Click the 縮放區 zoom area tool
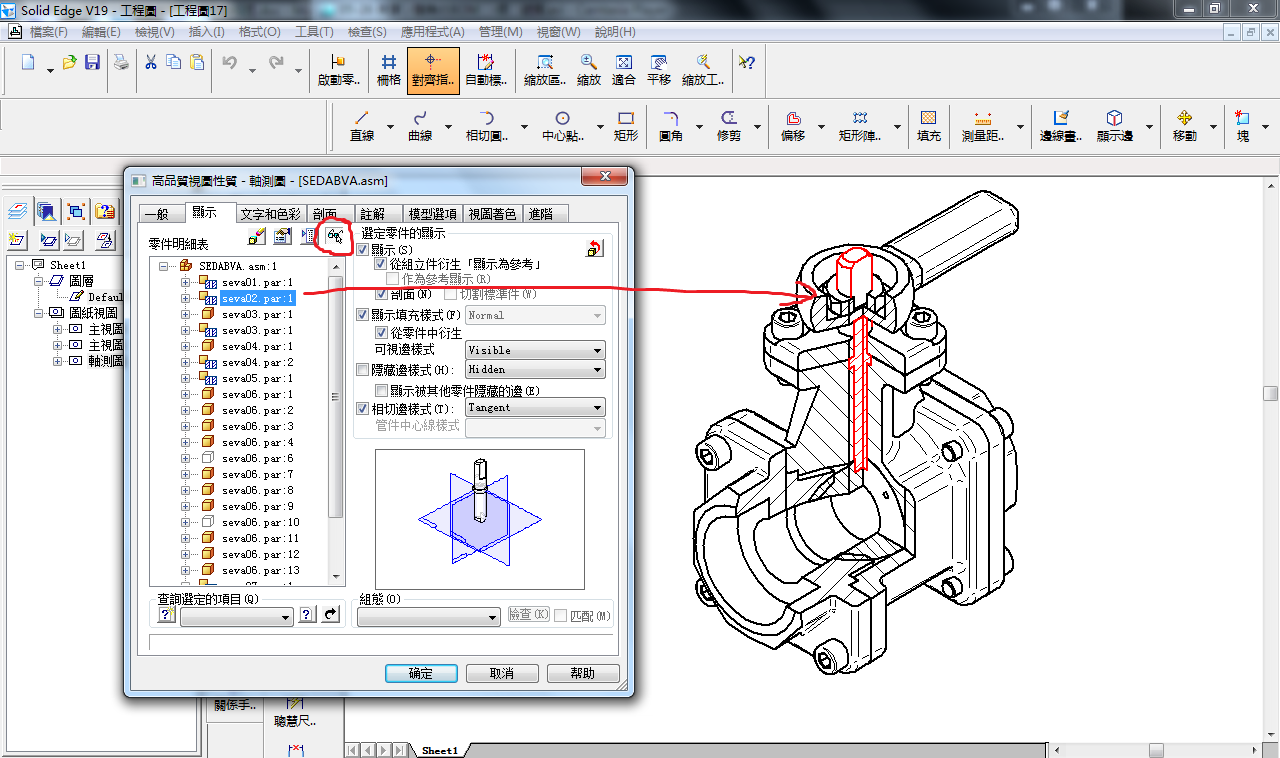1280x758 pixels. pos(545,70)
